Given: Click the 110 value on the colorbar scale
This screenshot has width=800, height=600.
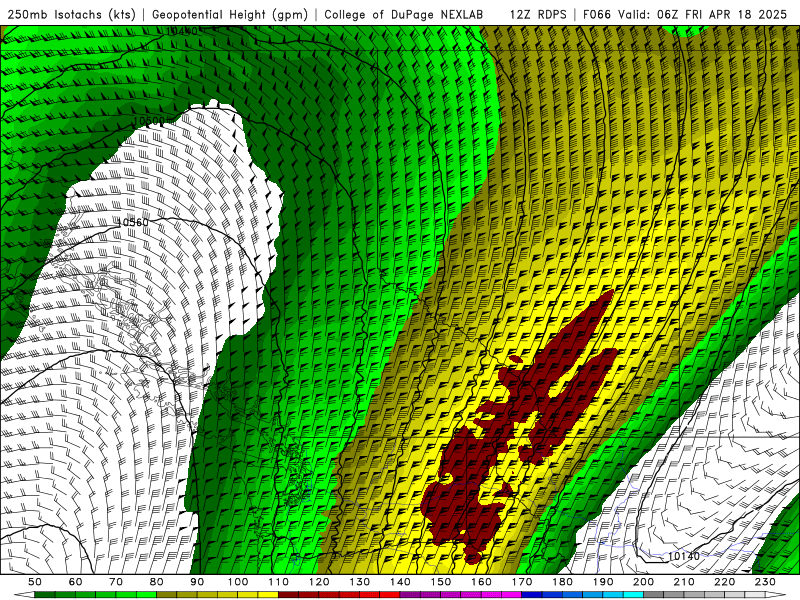Looking at the screenshot, I should (x=279, y=582).
